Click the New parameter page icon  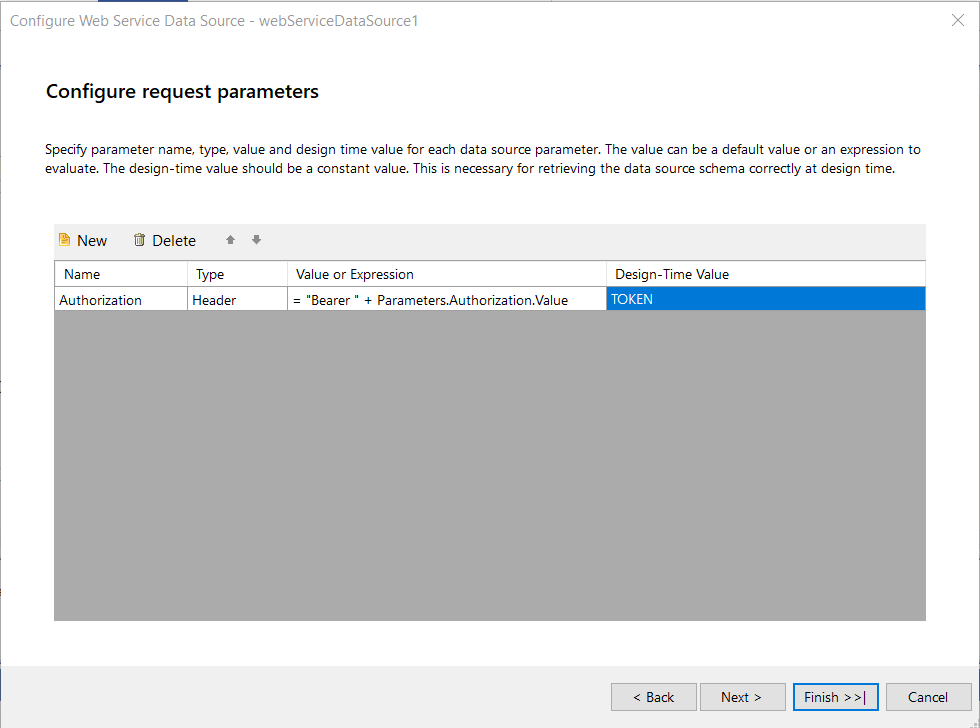click(x=65, y=240)
